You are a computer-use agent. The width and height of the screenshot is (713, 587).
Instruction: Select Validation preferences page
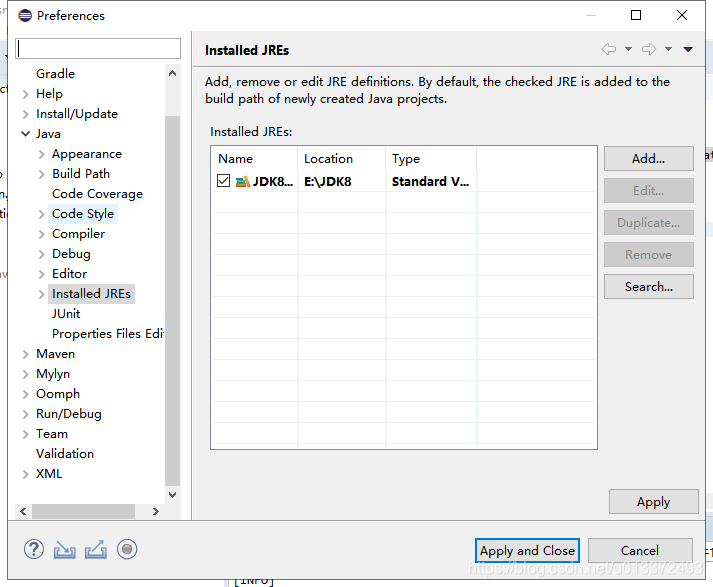(x=65, y=454)
